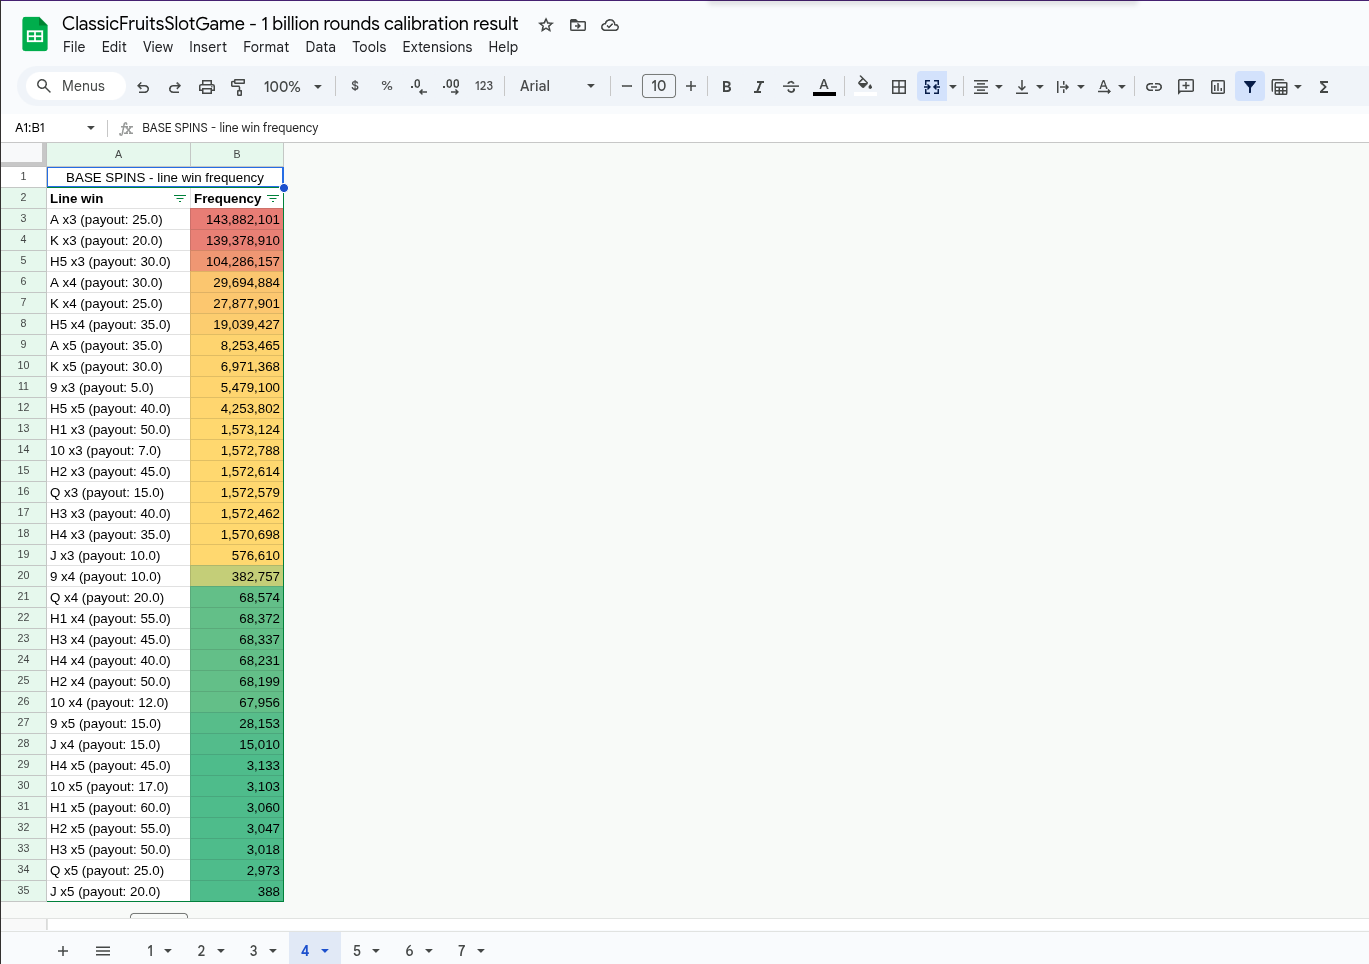Viewport: 1369px width, 964px height.
Task: Increase decimal places
Action: (451, 86)
